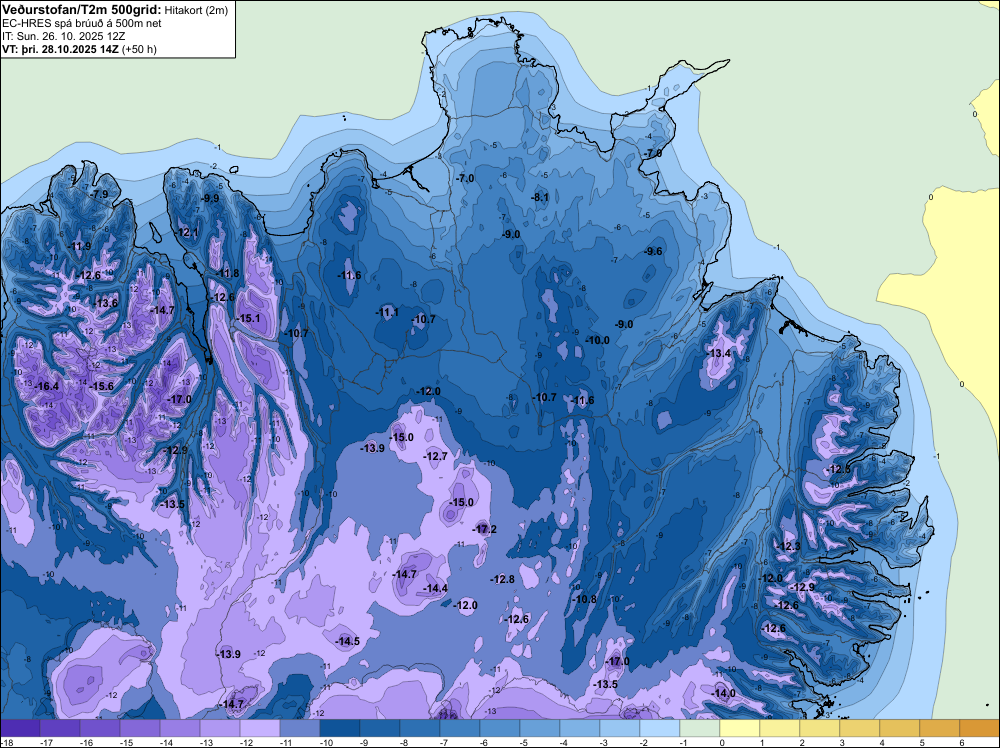The height and width of the screenshot is (748, 1000).
Task: Click the -14.5 temperature reading
Action: tap(348, 642)
